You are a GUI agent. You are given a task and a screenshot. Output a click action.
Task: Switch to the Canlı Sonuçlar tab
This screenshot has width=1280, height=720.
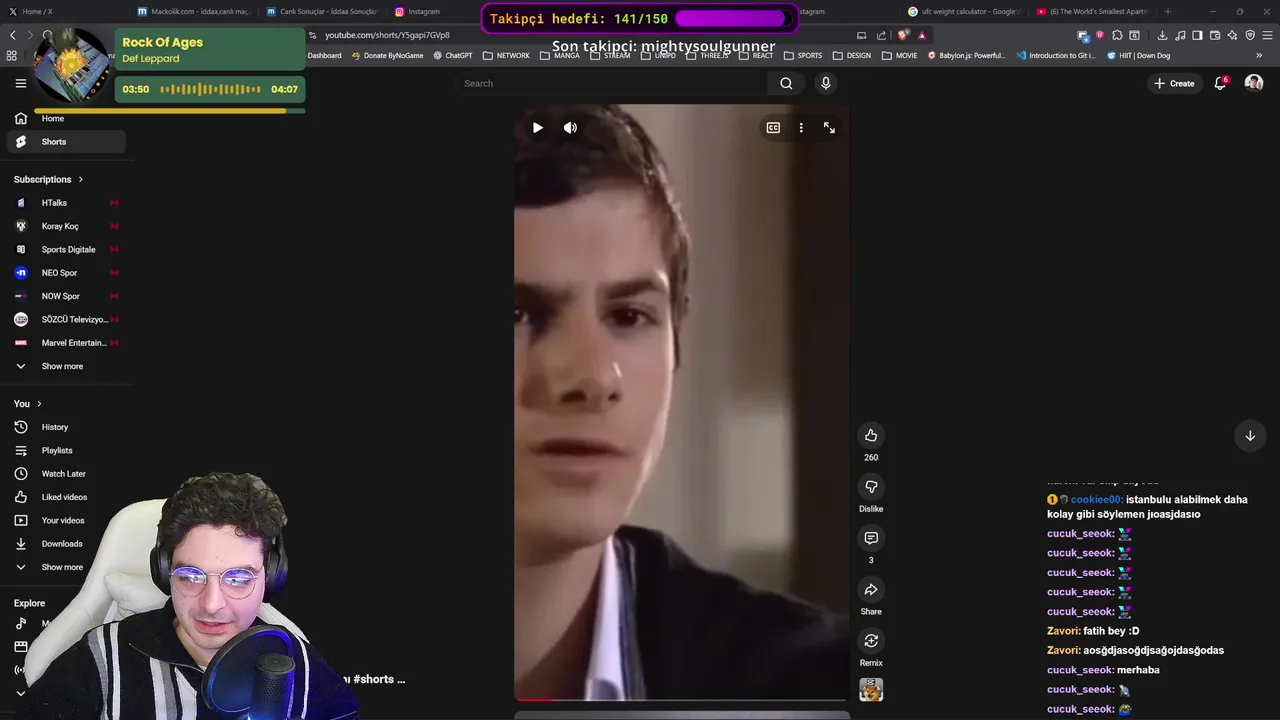coord(322,12)
